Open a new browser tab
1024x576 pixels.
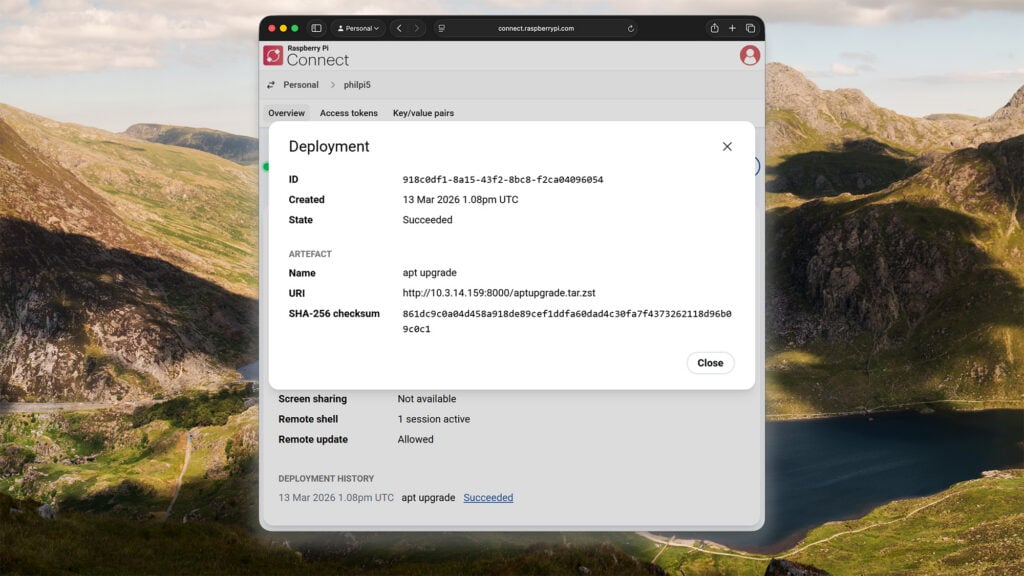click(732, 29)
